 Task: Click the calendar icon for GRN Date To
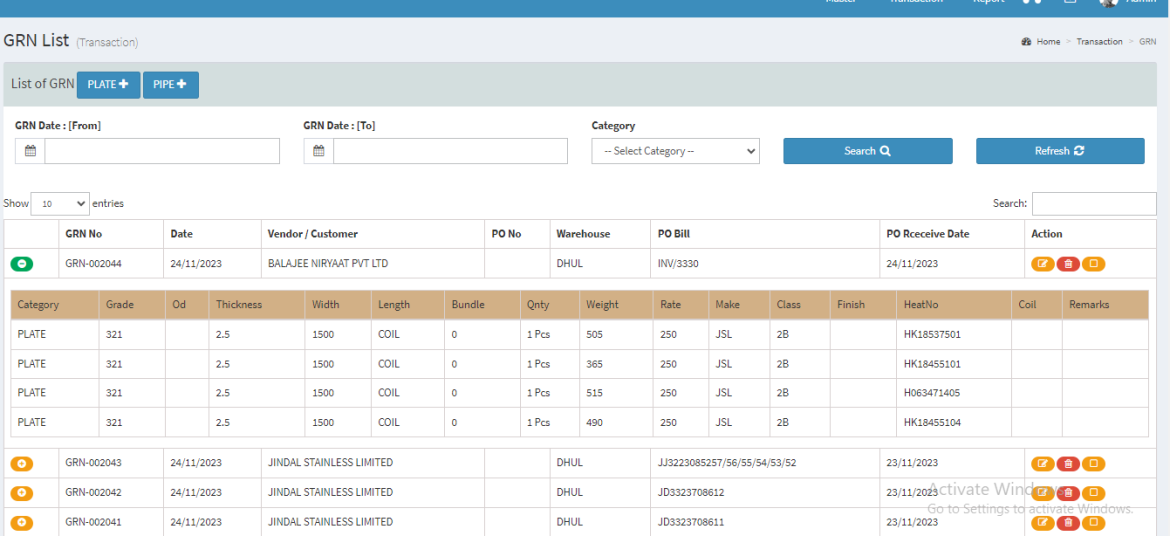(318, 151)
